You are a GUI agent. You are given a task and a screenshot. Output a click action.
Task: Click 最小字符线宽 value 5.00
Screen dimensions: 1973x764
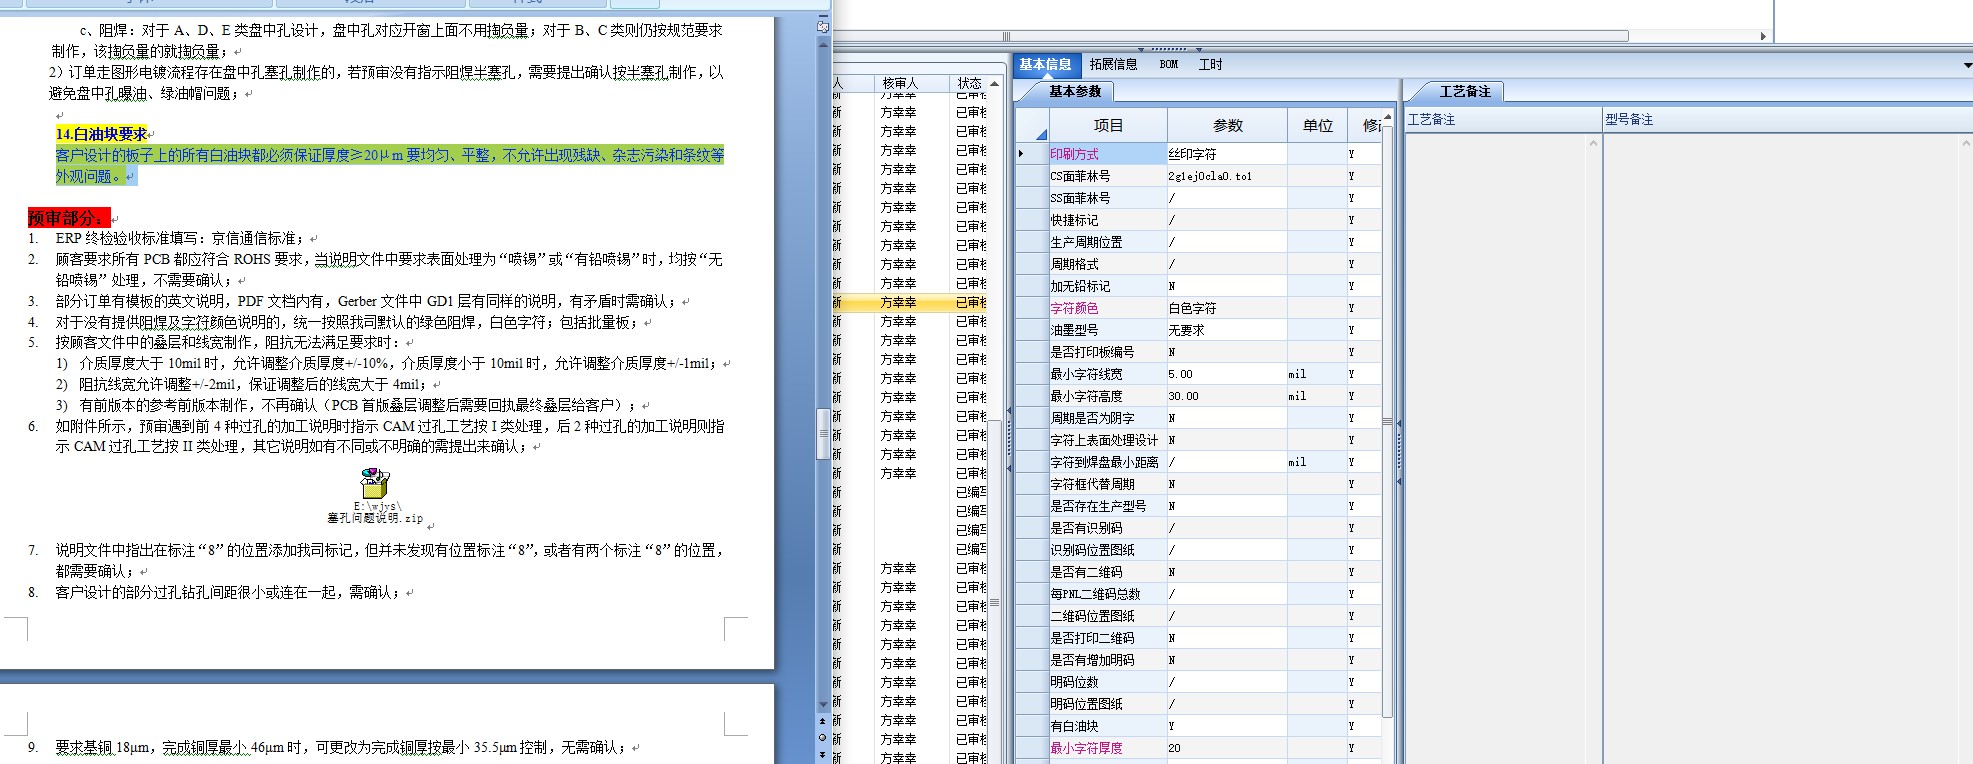(1227, 374)
